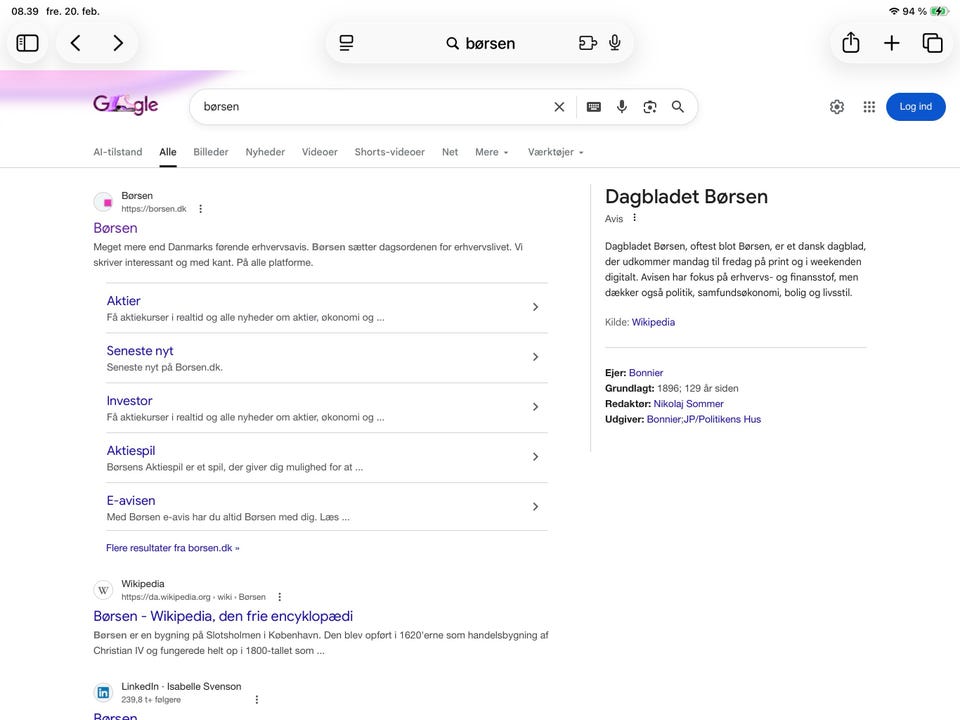The height and width of the screenshot is (720, 960).
Task: Open the page reader menu icon
Action: (x=347, y=43)
